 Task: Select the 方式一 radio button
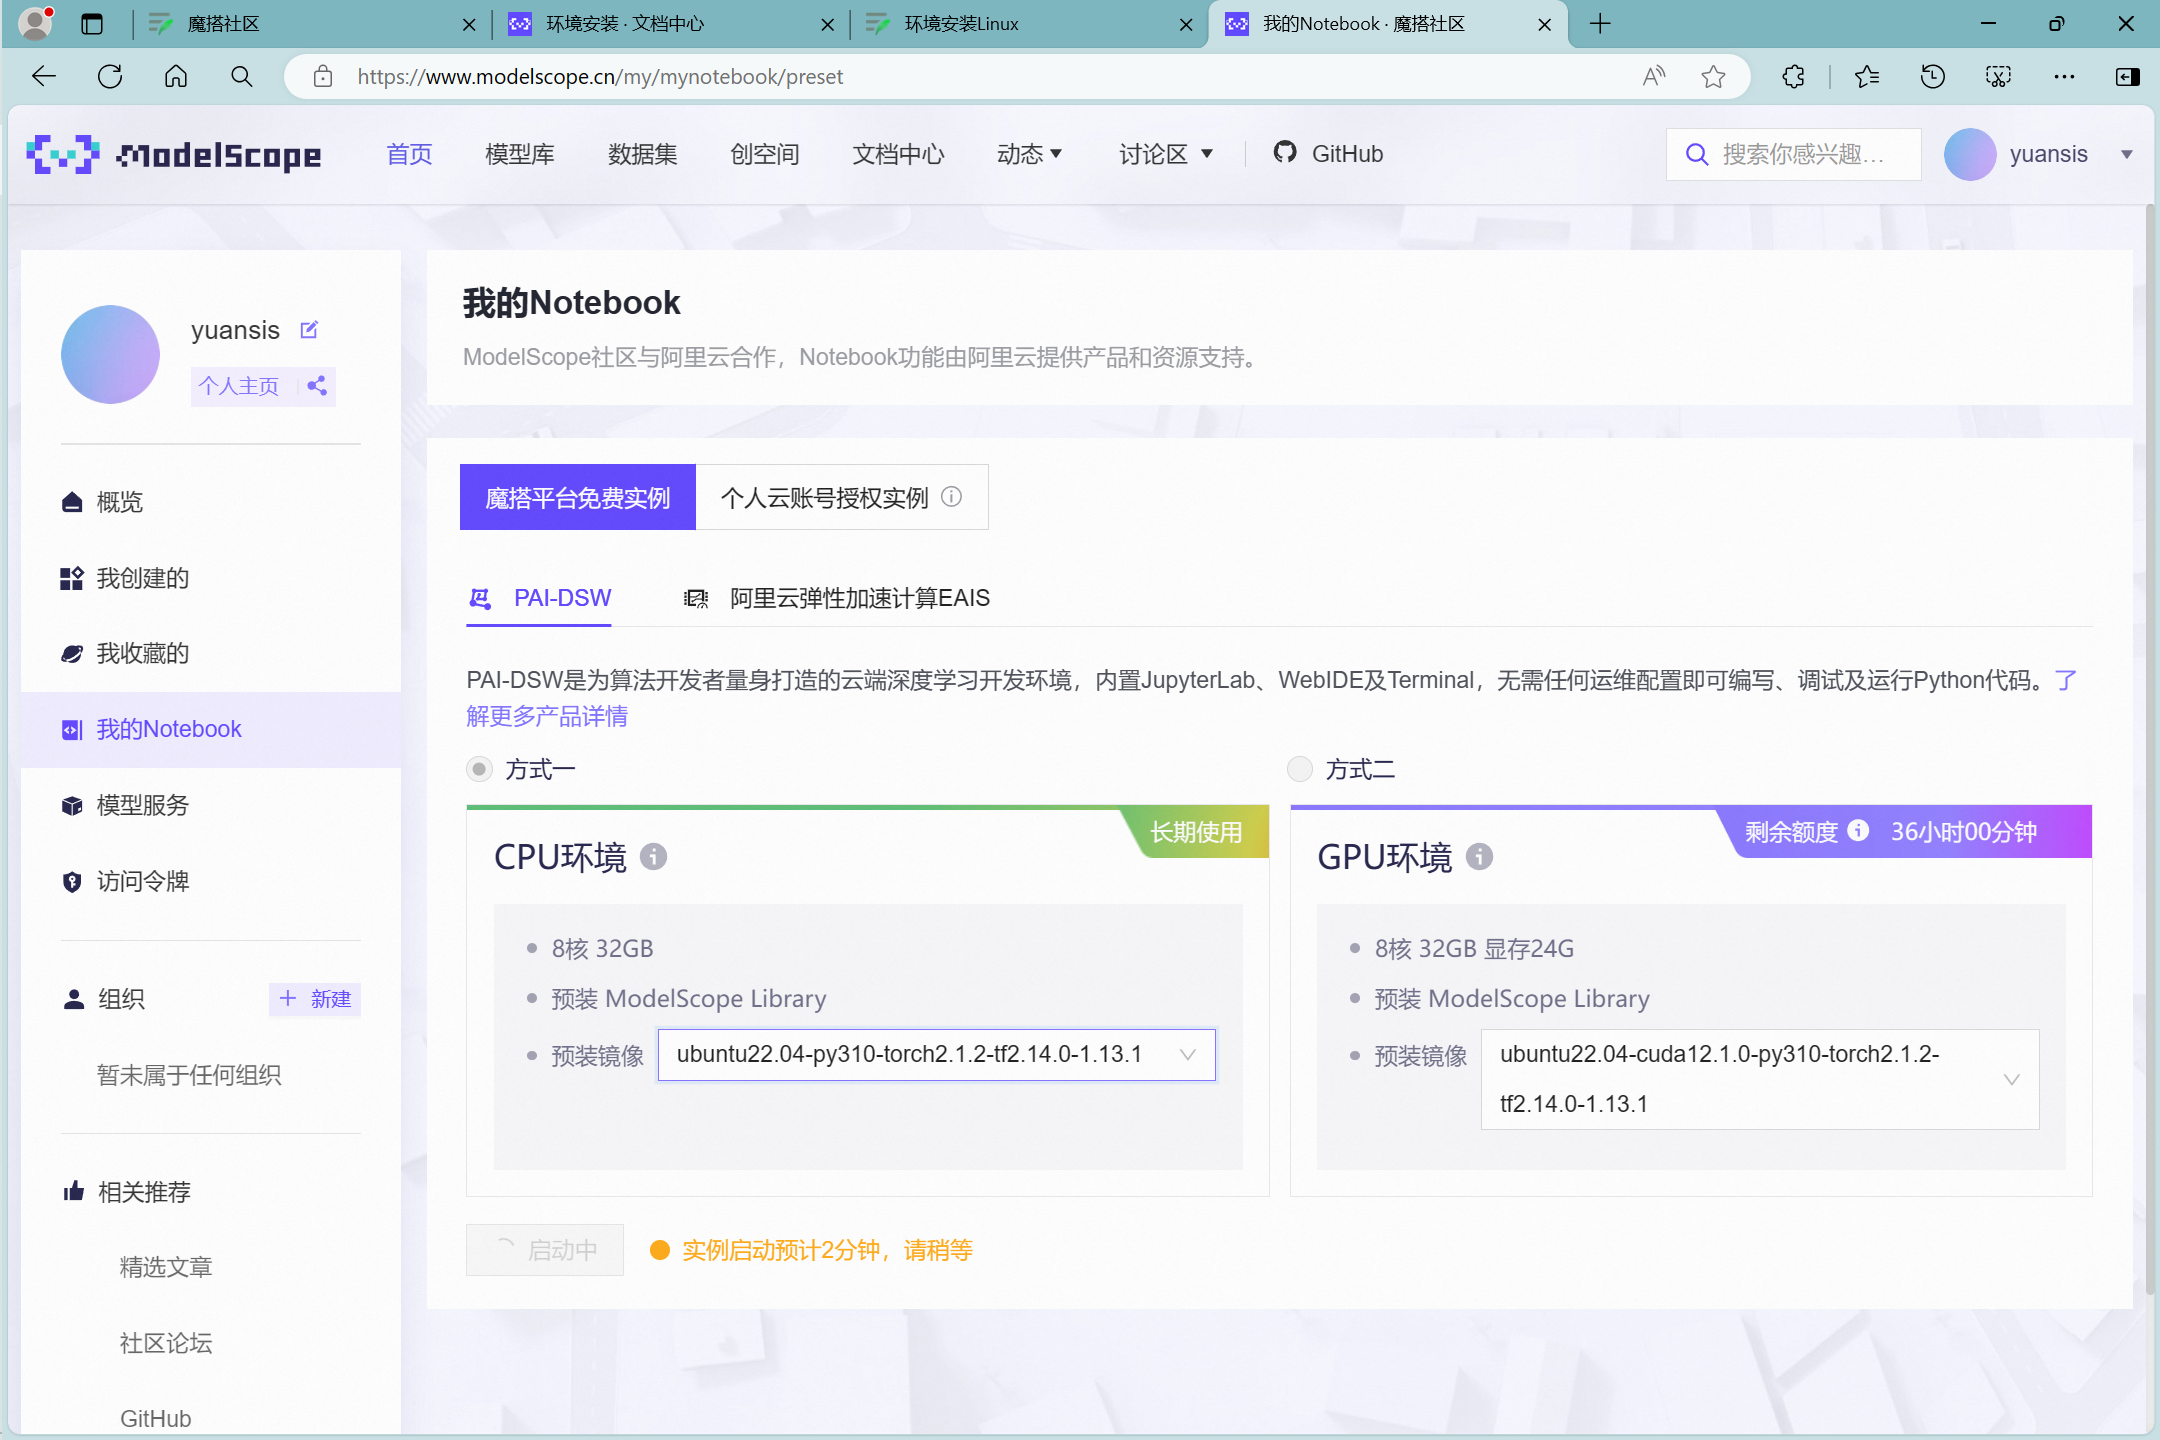pos(480,769)
